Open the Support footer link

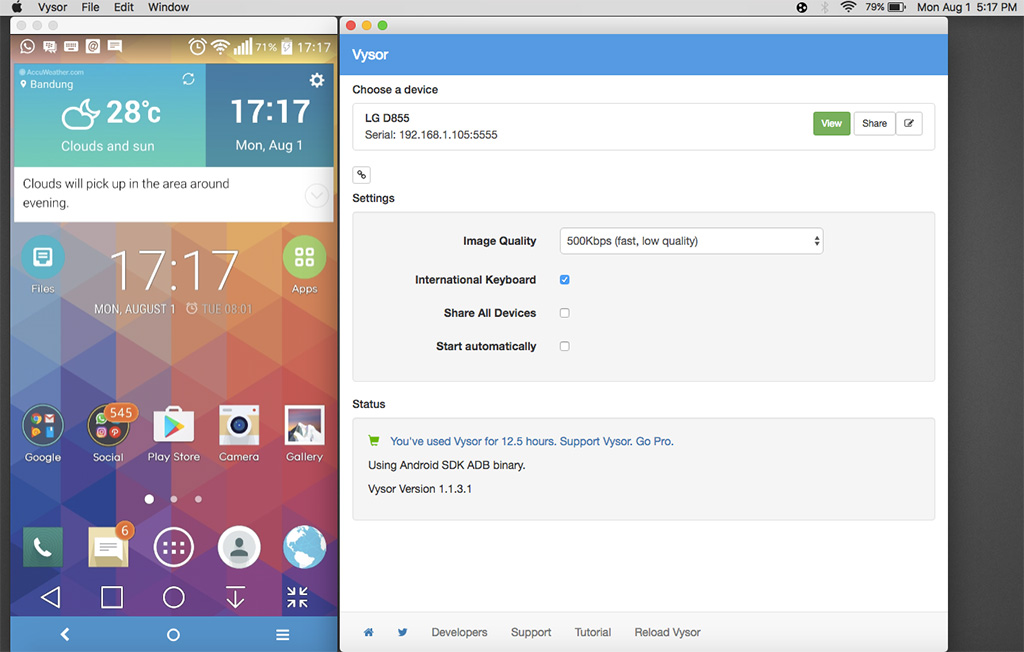(531, 632)
